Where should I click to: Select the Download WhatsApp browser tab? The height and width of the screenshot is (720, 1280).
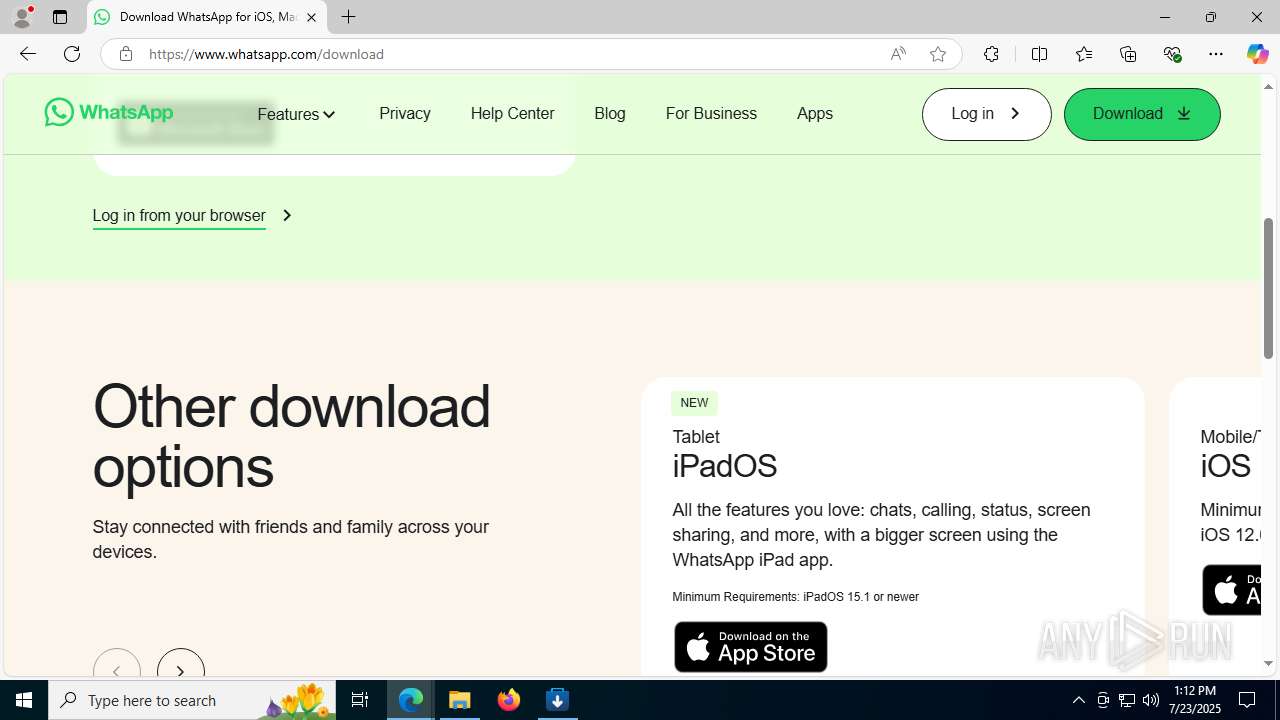tap(207, 17)
